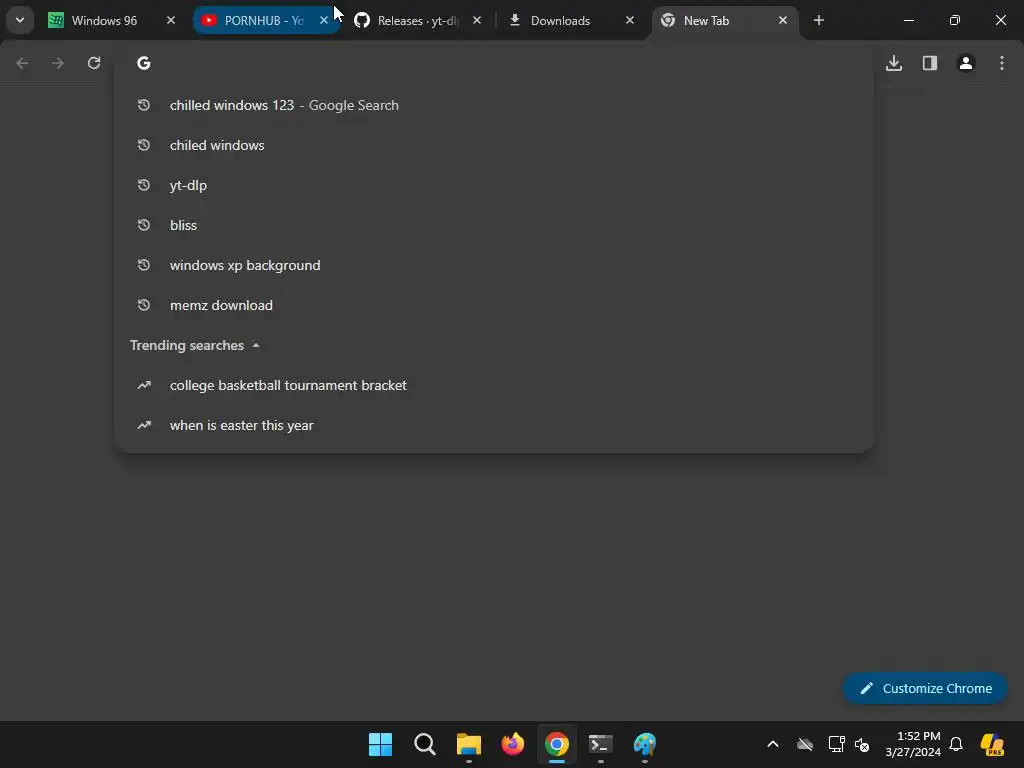The height and width of the screenshot is (768, 1024).
Task: Close the New Tab tab
Action: click(x=782, y=20)
